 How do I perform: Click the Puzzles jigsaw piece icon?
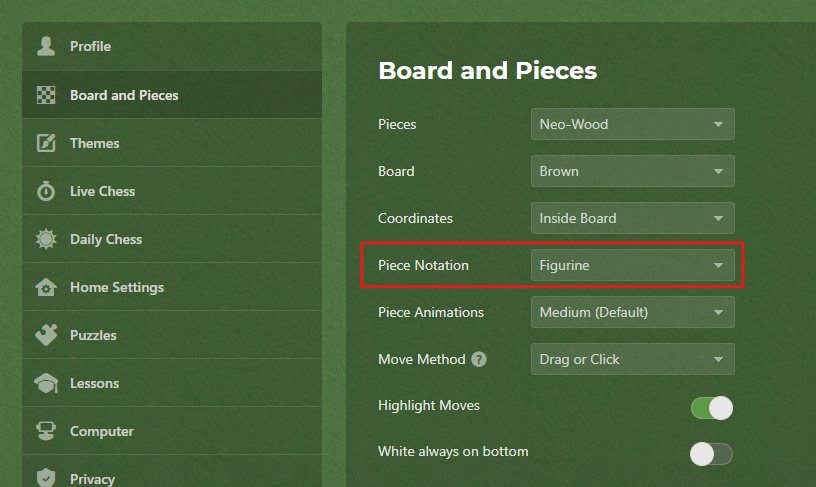[x=46, y=335]
